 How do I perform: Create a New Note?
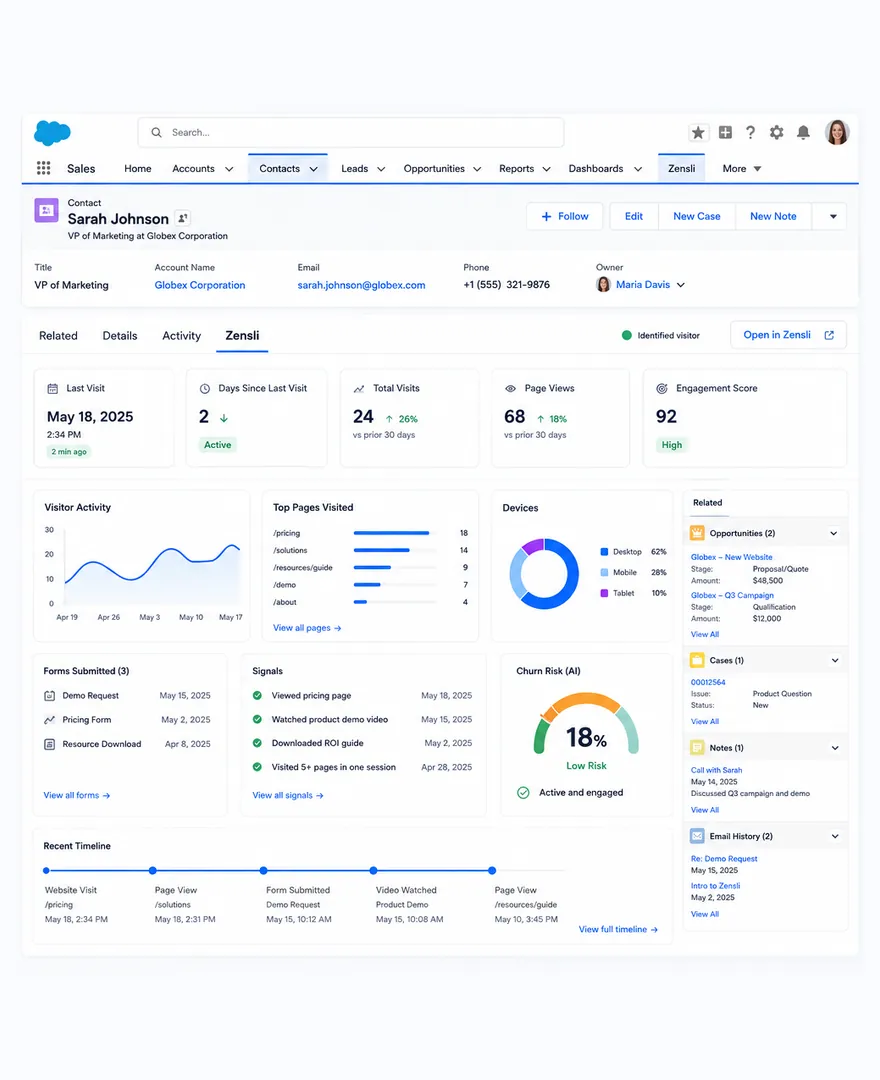pos(773,216)
